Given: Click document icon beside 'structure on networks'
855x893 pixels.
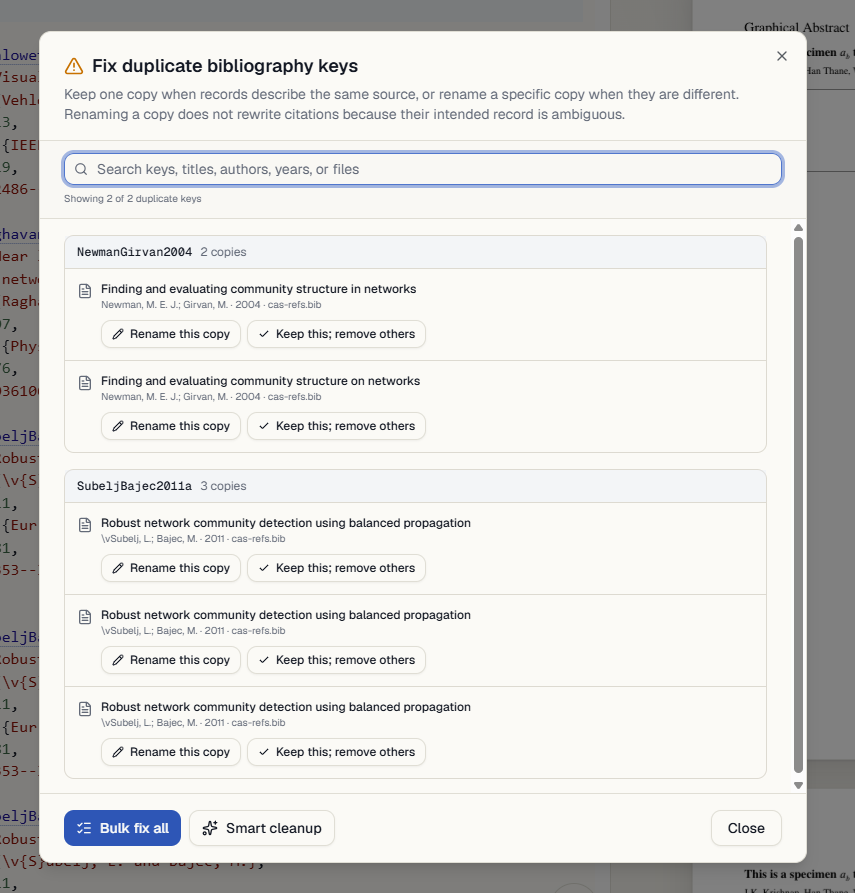Looking at the screenshot, I should click(x=85, y=383).
